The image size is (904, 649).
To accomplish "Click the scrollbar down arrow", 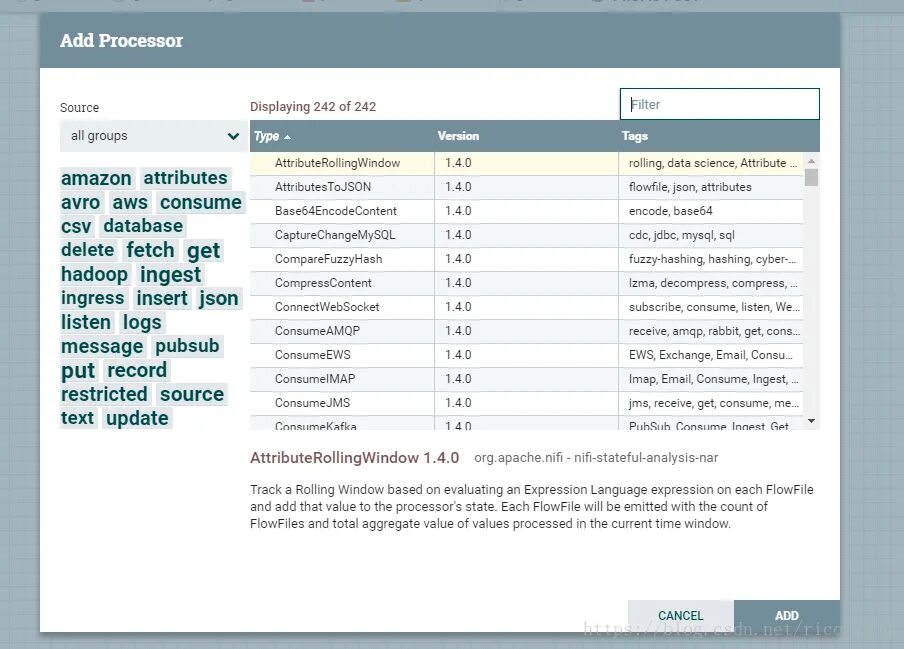I will point(811,421).
